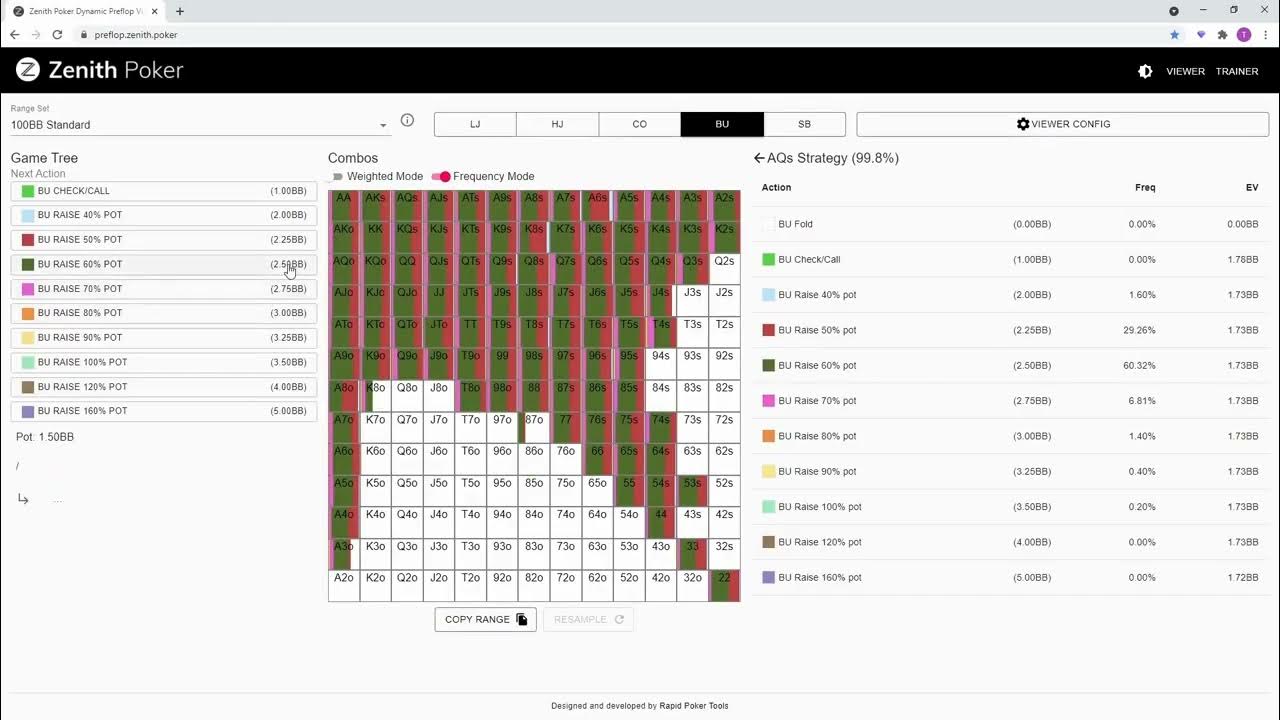
Task: Open a new browser tab with plus icon
Action: (x=180, y=11)
